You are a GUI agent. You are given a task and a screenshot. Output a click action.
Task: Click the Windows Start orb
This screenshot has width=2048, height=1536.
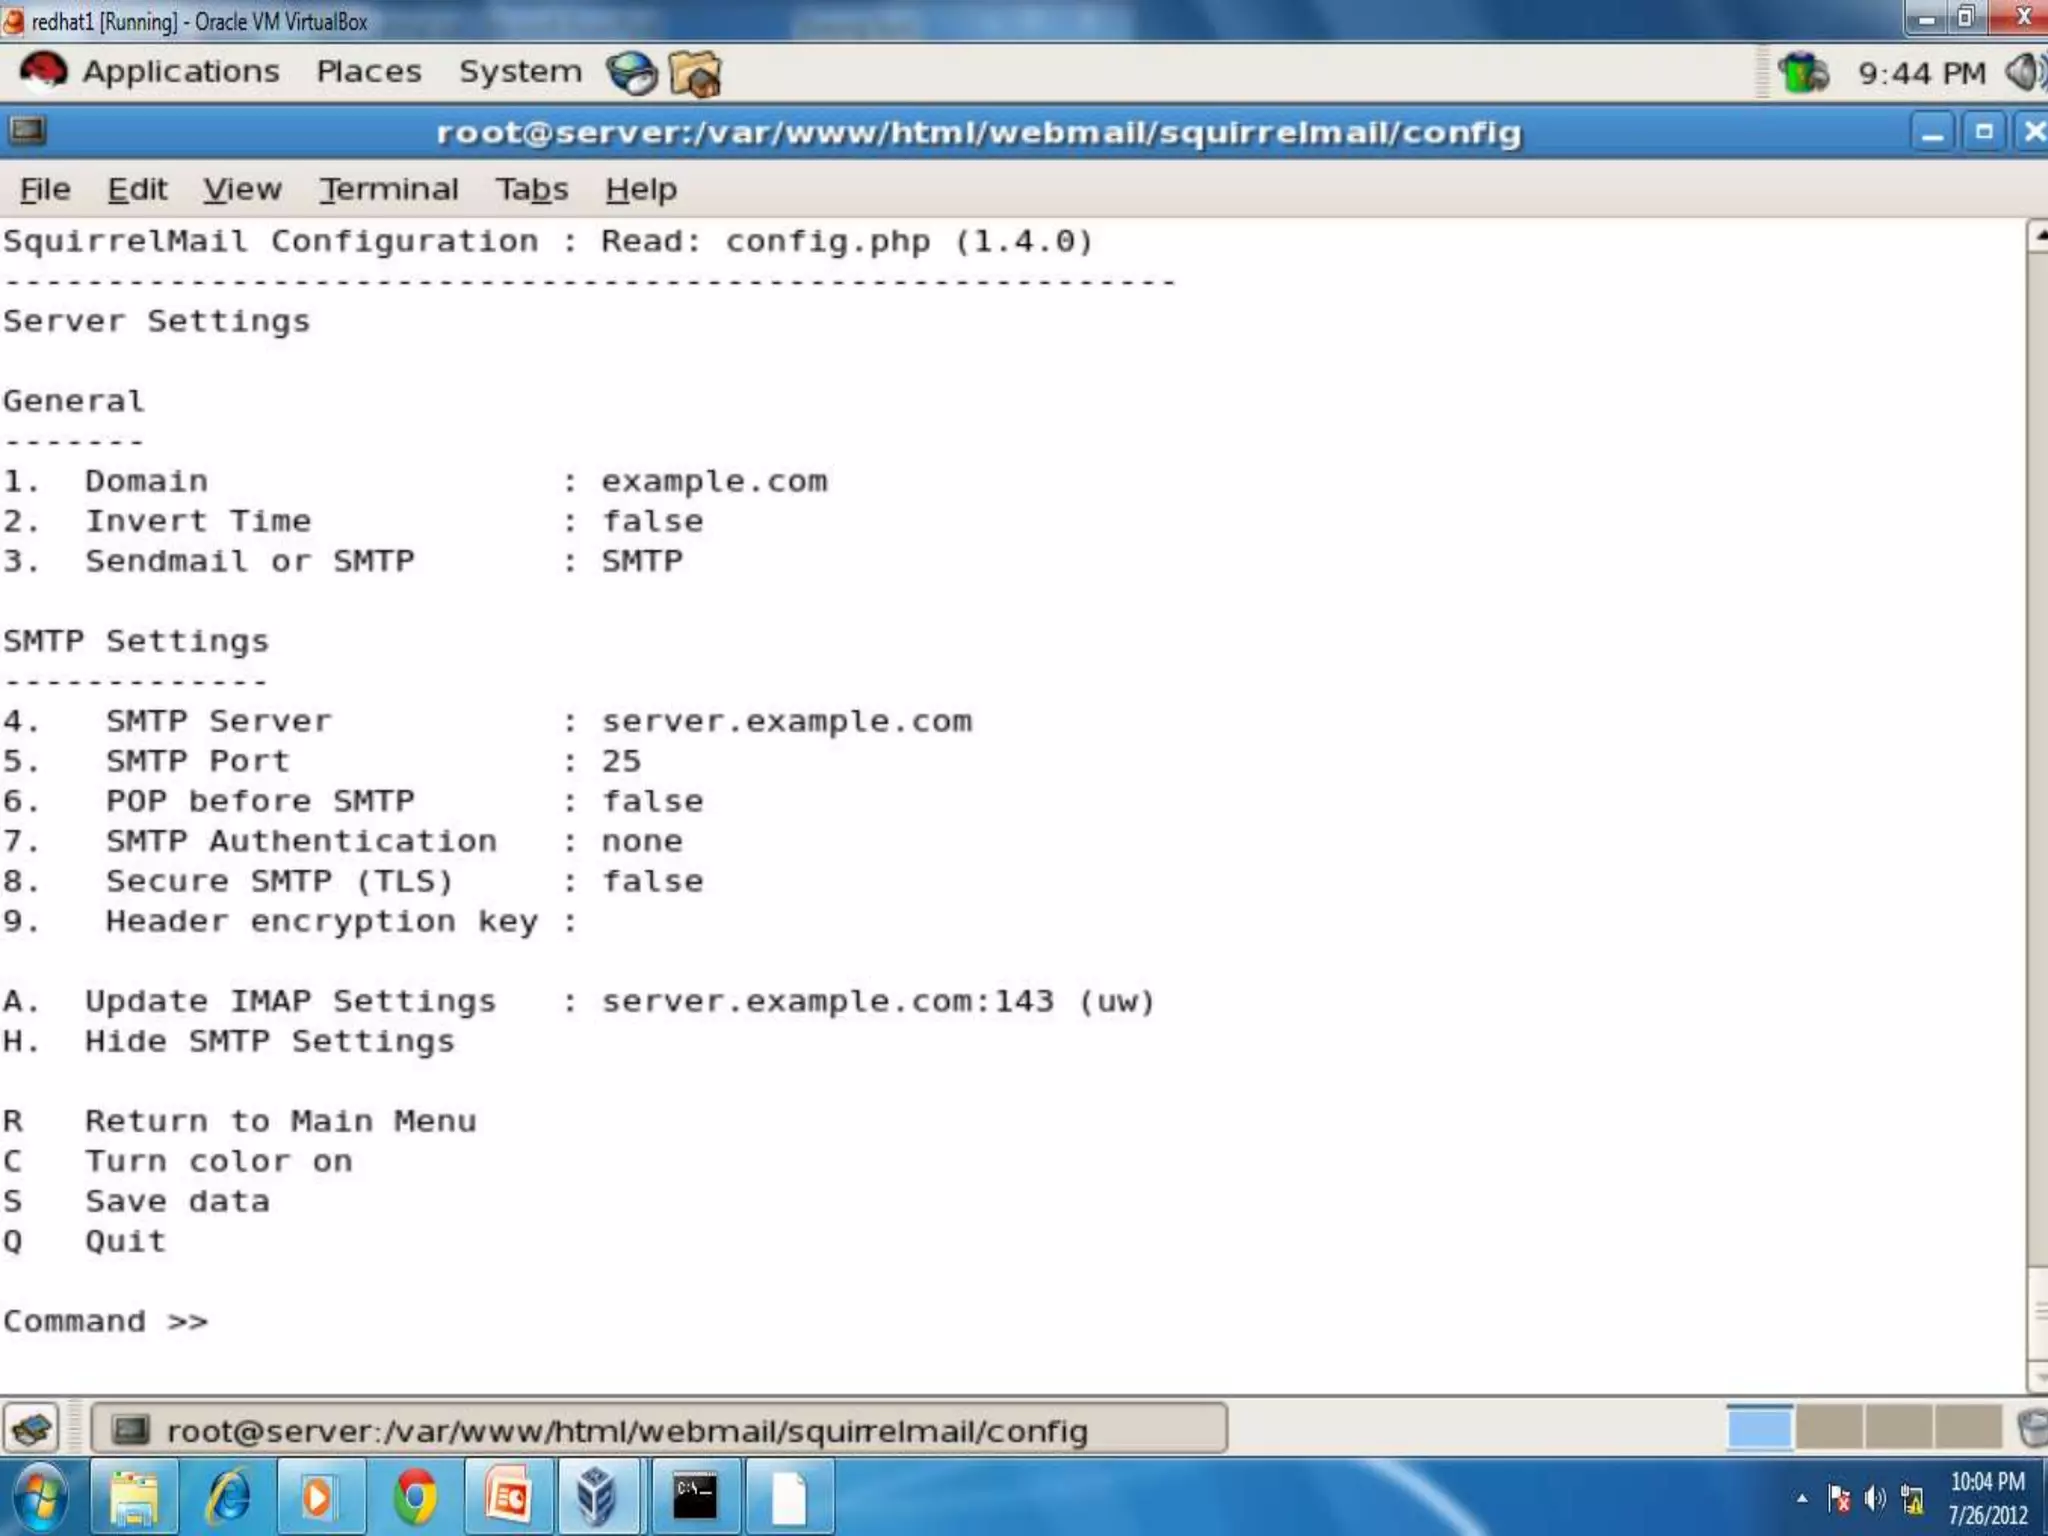[40, 1497]
